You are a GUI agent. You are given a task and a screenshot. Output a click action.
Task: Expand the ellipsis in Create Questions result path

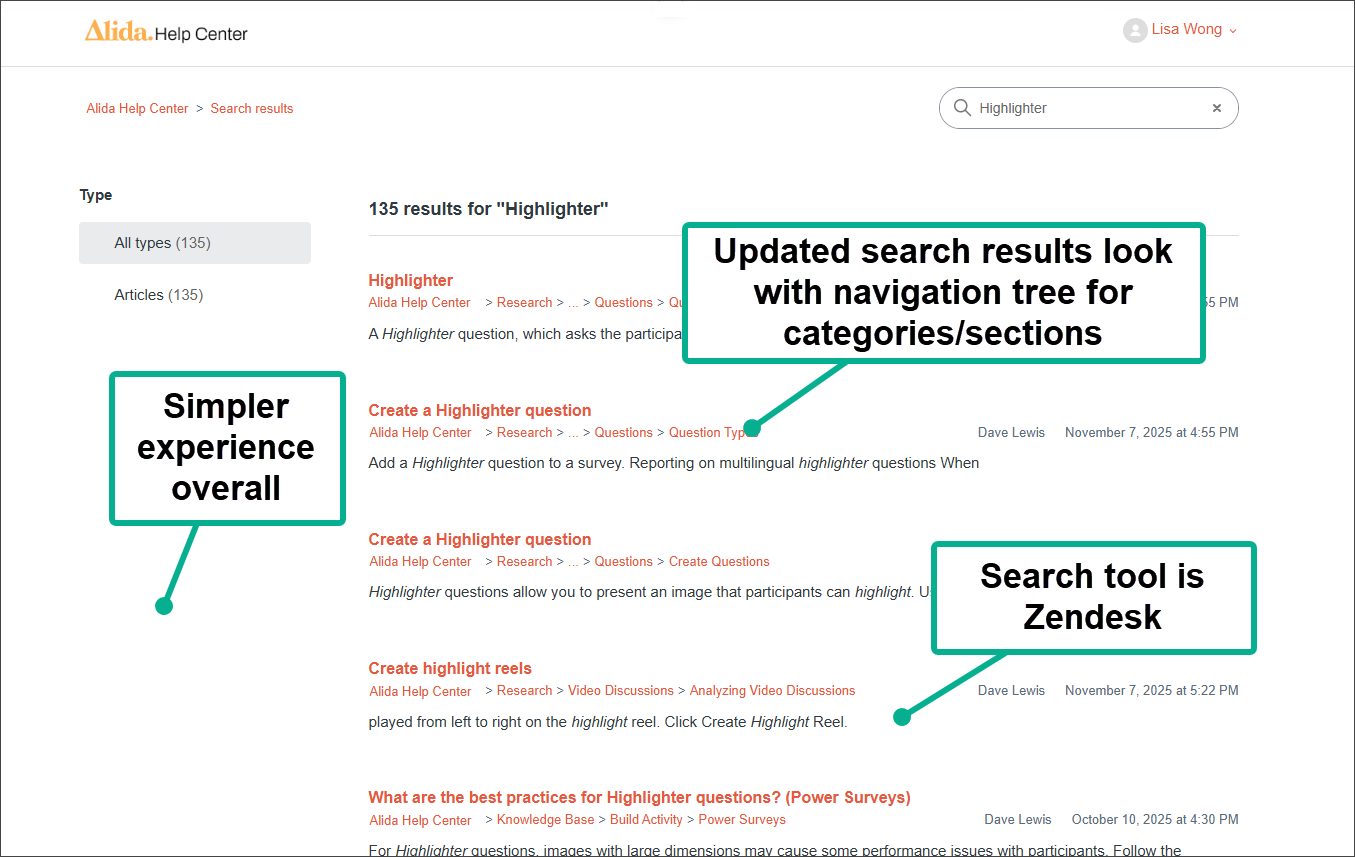click(573, 561)
